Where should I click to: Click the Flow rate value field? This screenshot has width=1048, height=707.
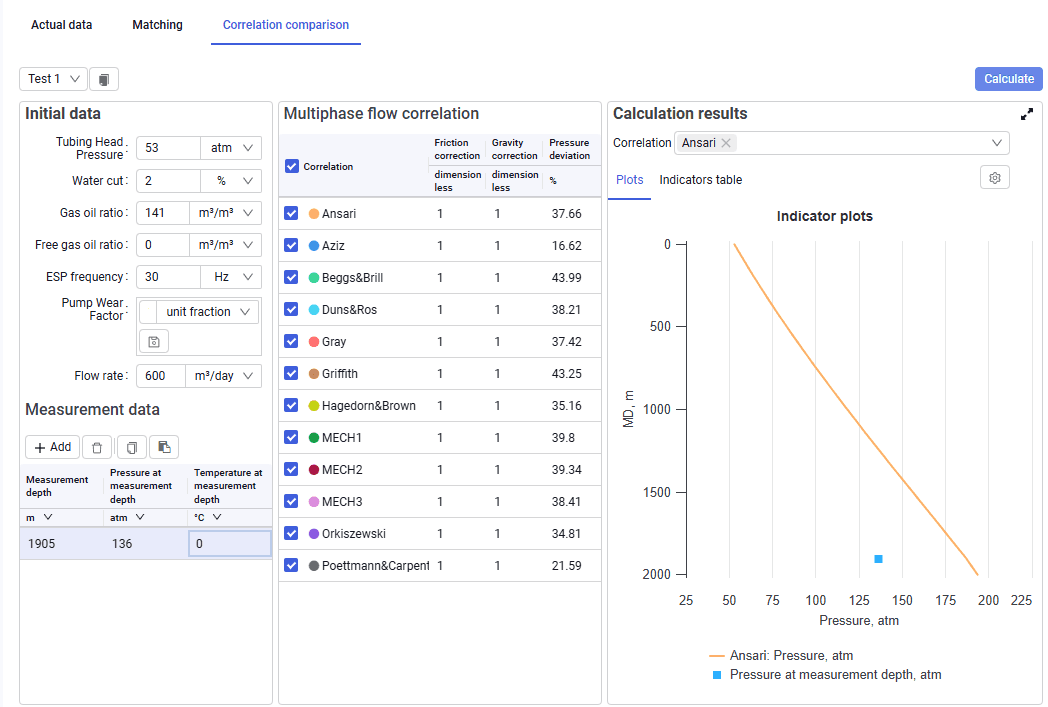[x=161, y=376]
